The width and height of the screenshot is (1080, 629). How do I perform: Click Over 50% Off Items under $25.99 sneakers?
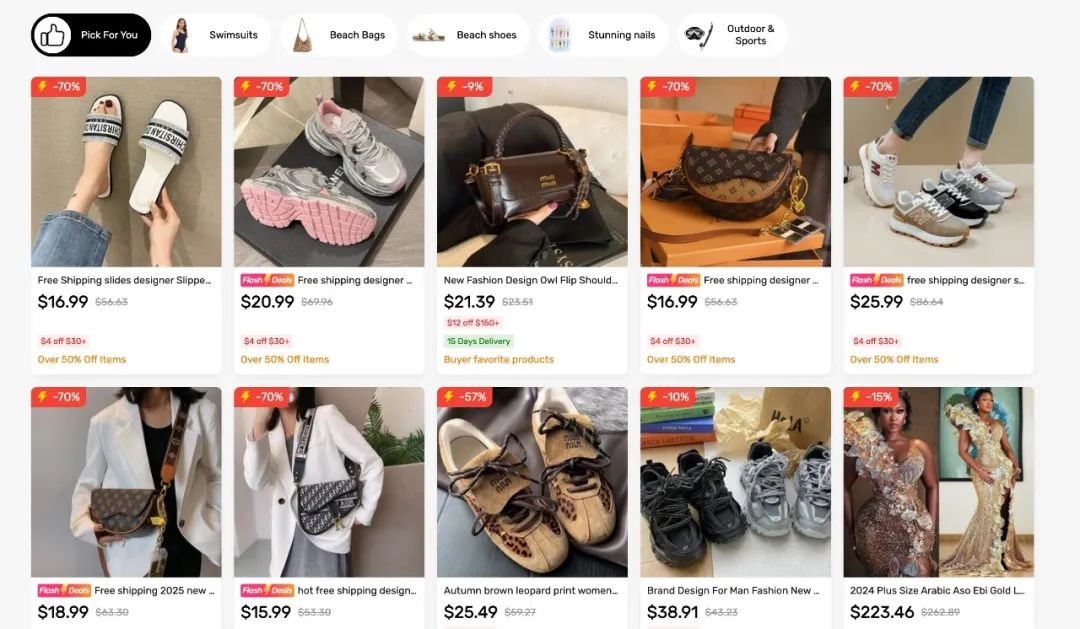[894, 360]
